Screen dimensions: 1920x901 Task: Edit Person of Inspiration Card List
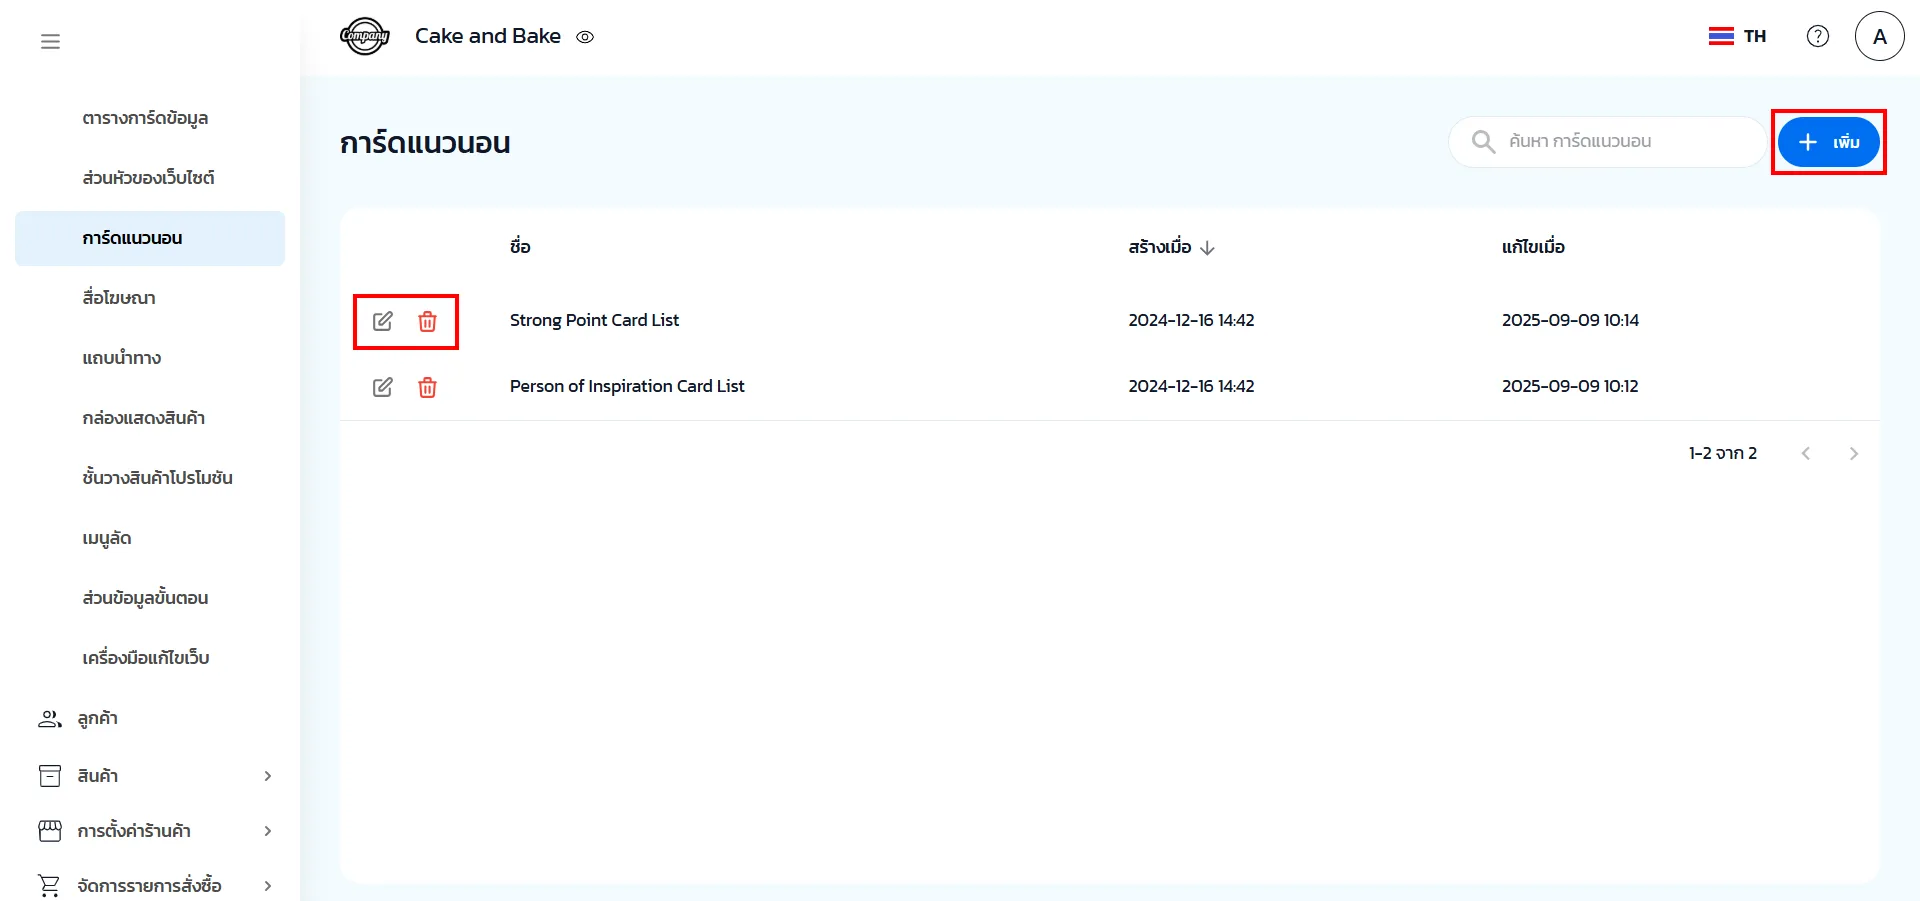383,387
